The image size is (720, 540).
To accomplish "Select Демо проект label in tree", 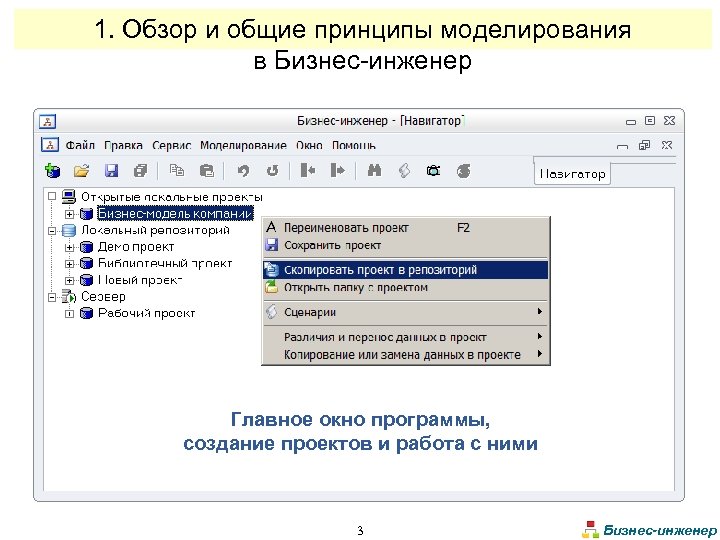I will click(x=136, y=247).
